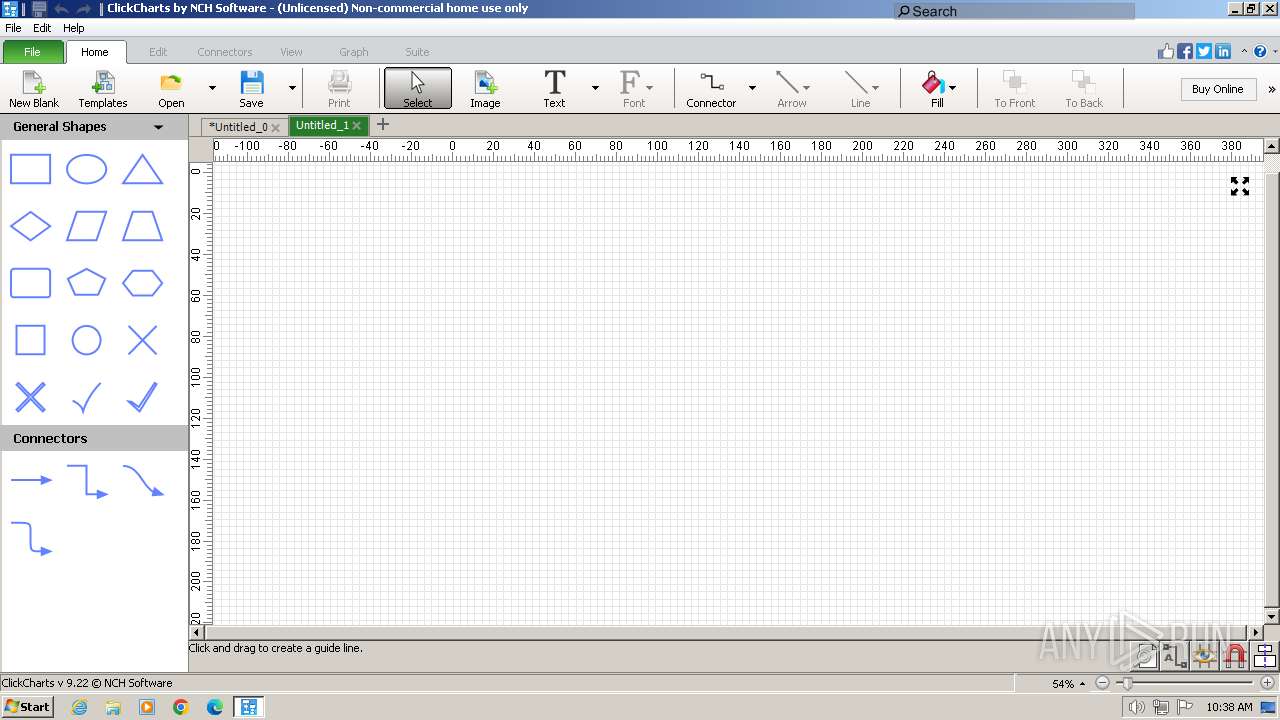Switch to the green File ribbon tab
The height and width of the screenshot is (720, 1280).
(x=32, y=52)
